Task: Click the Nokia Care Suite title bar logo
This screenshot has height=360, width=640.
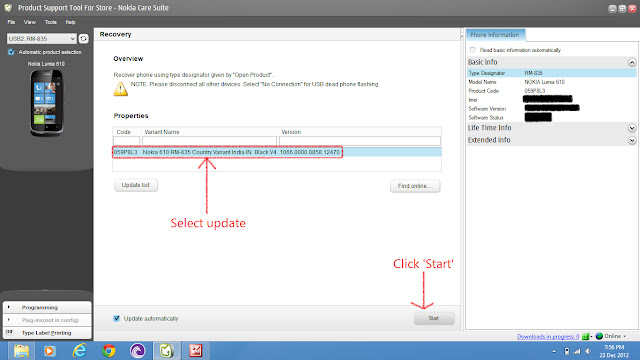Action: click(x=8, y=7)
